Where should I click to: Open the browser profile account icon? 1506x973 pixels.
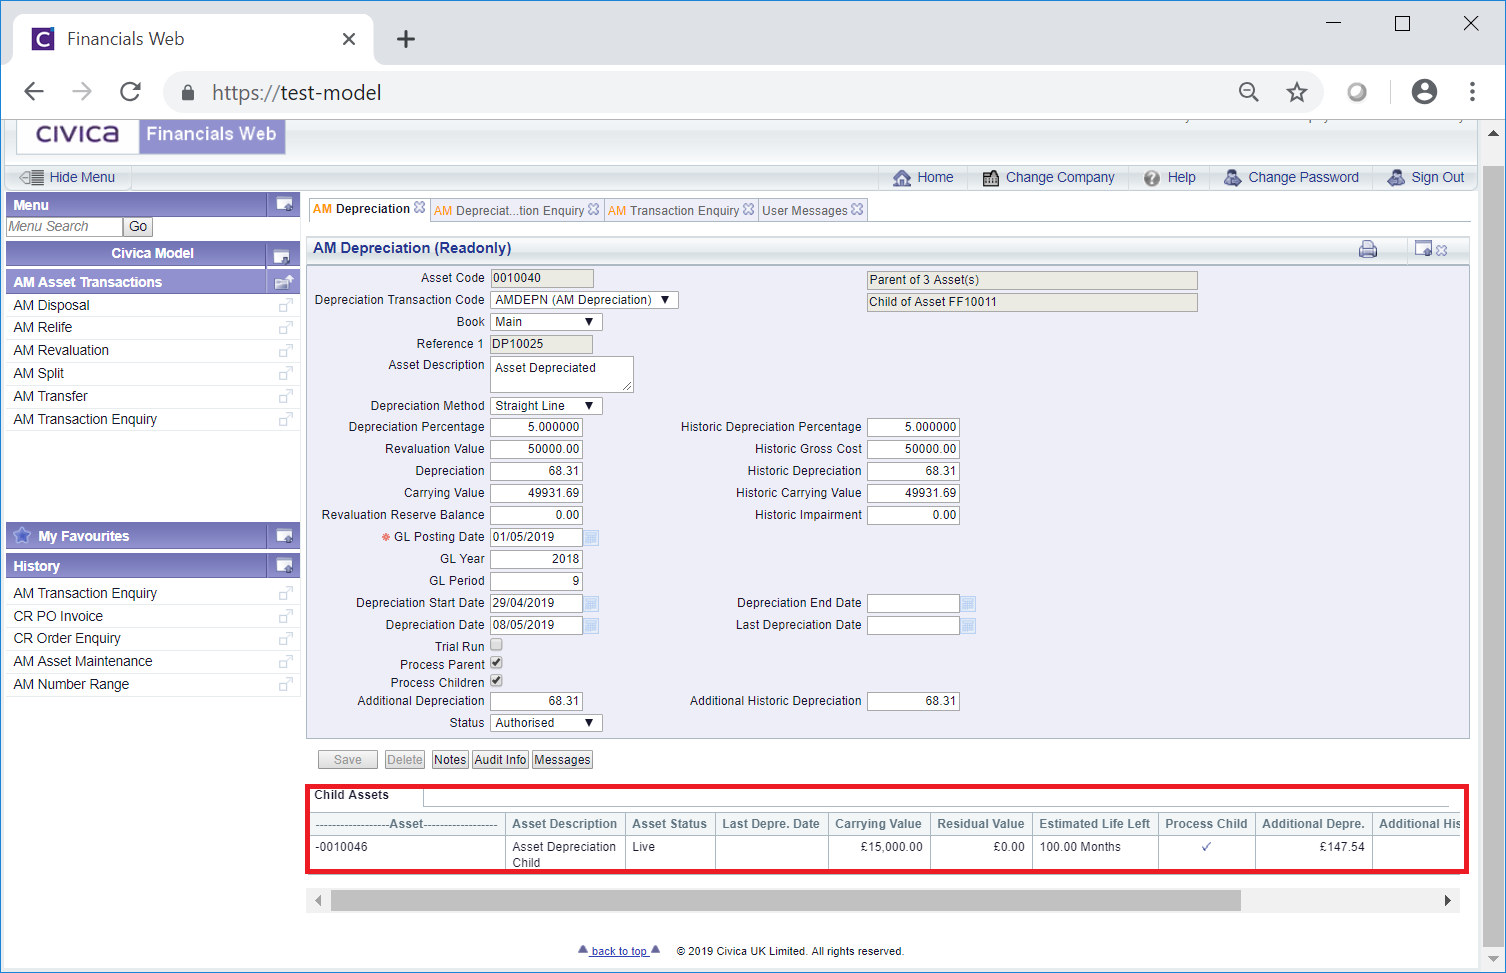pos(1424,92)
